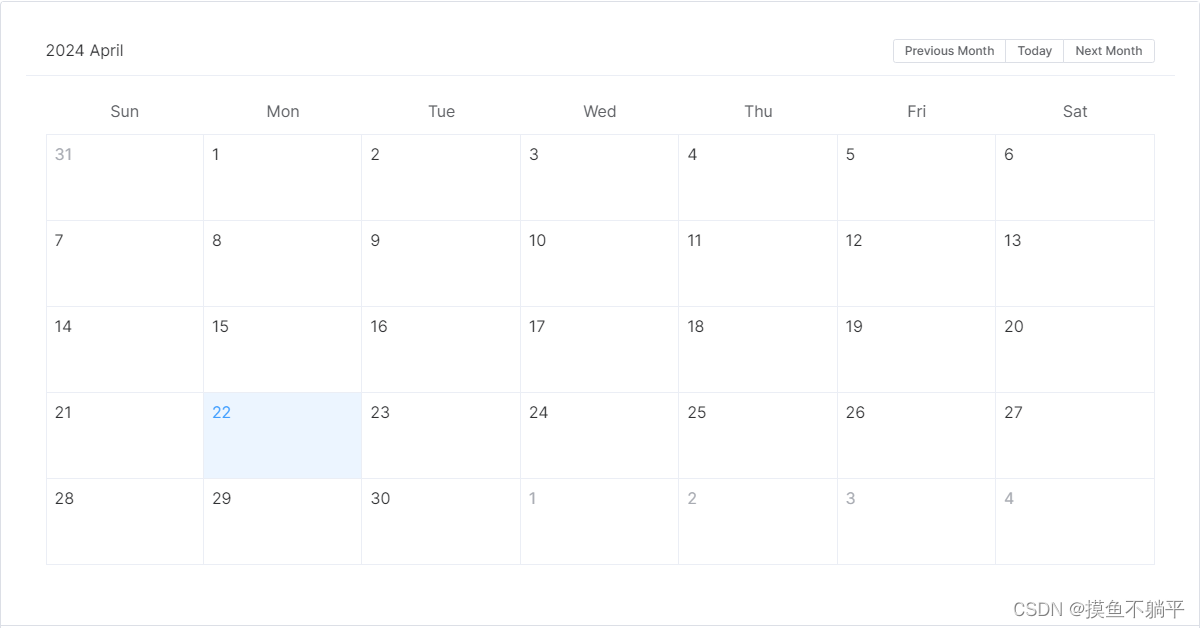Image resolution: width=1200 pixels, height=628 pixels.
Task: Click the April 5 Friday cell
Action: click(x=916, y=177)
